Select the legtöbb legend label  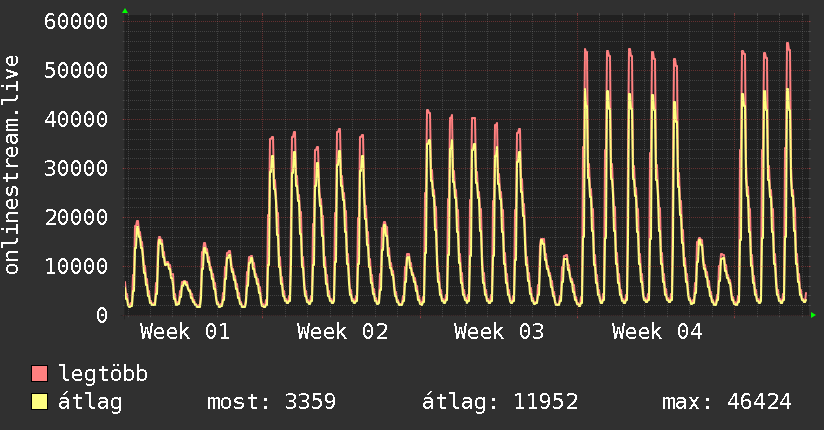[x=104, y=375]
